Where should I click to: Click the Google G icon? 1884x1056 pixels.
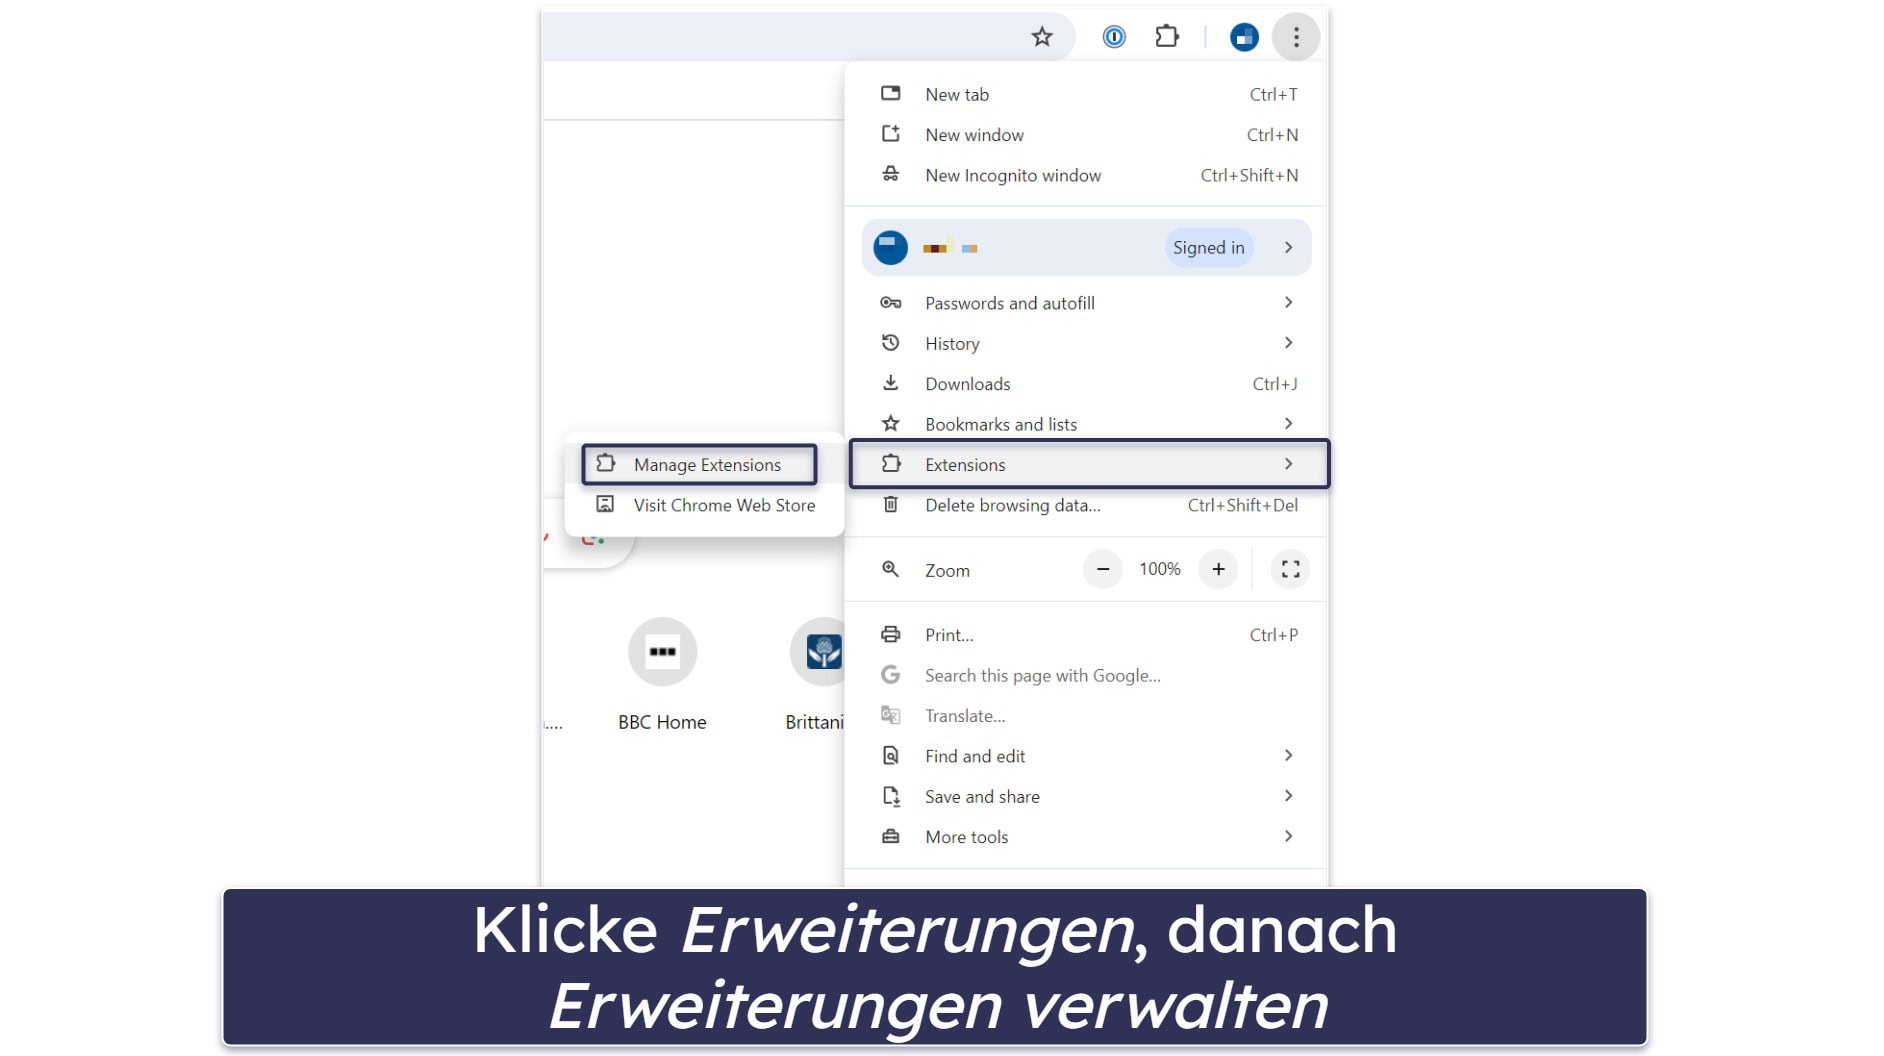[890, 675]
